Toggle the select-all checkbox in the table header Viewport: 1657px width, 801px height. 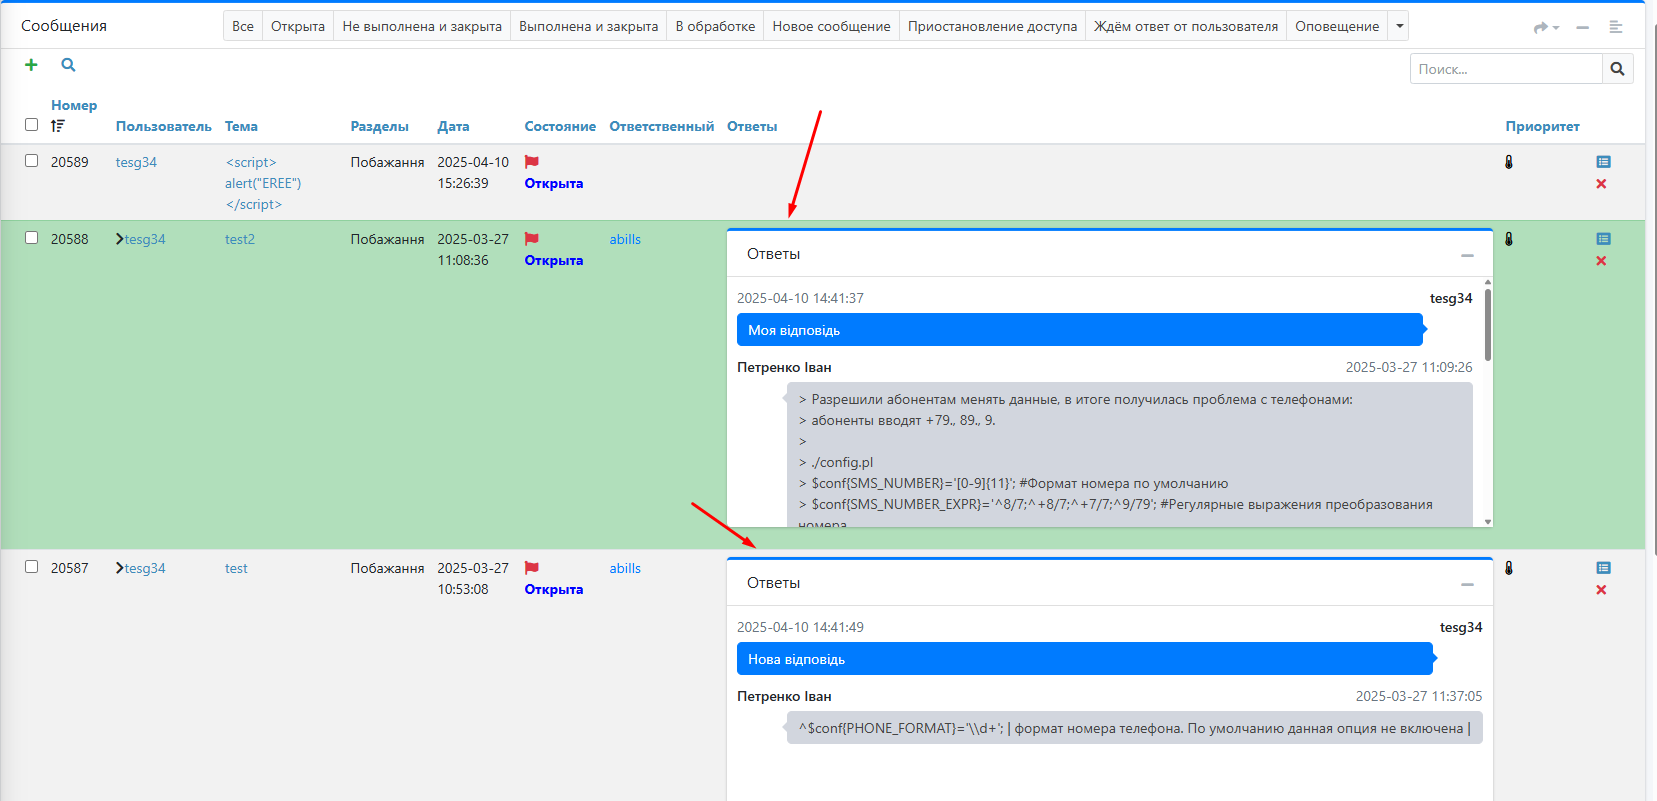[x=31, y=125]
